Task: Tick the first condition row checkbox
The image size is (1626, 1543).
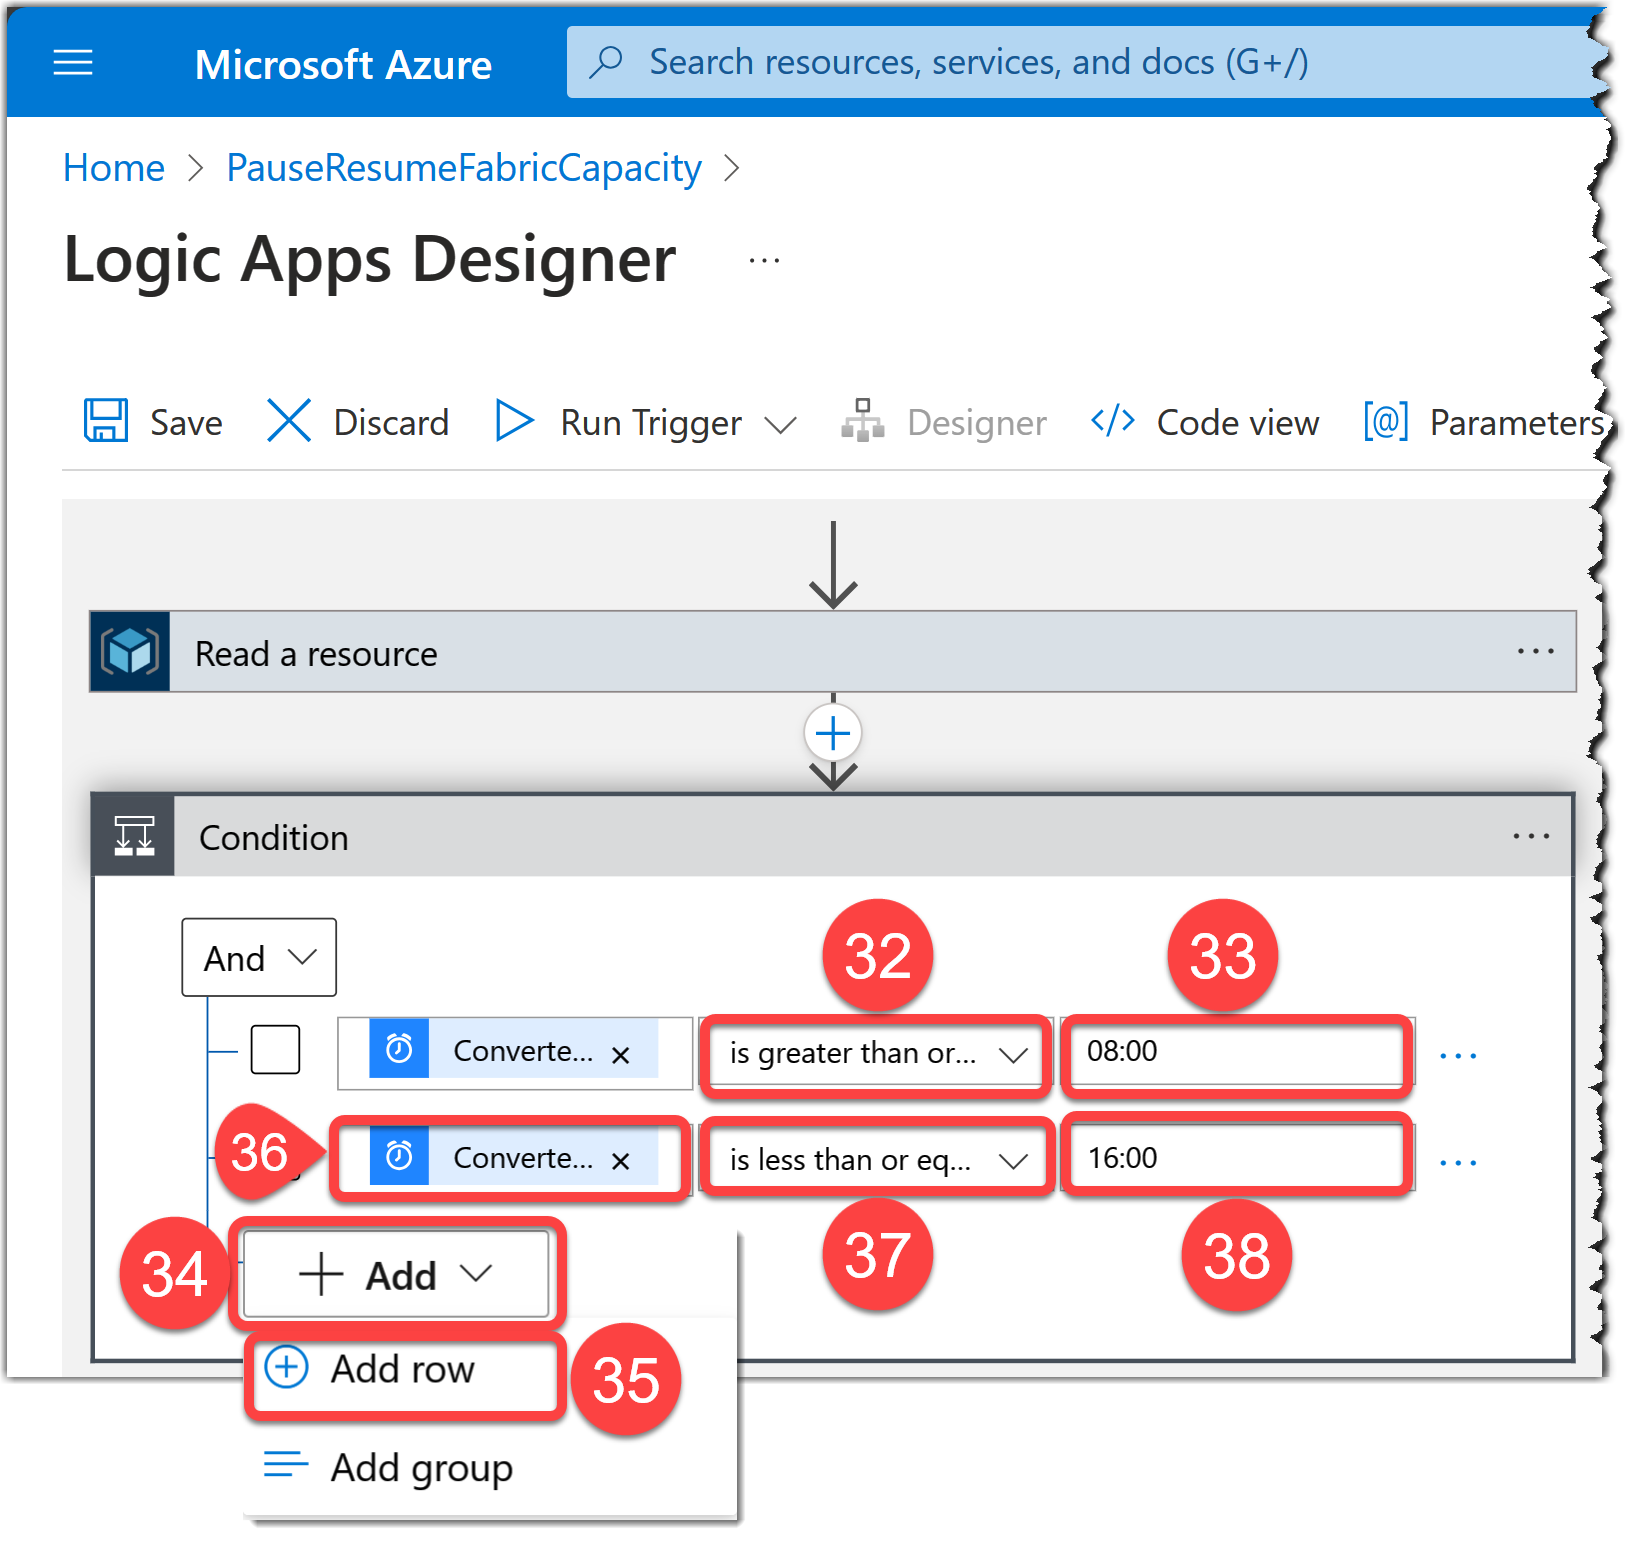Action: tap(275, 1049)
